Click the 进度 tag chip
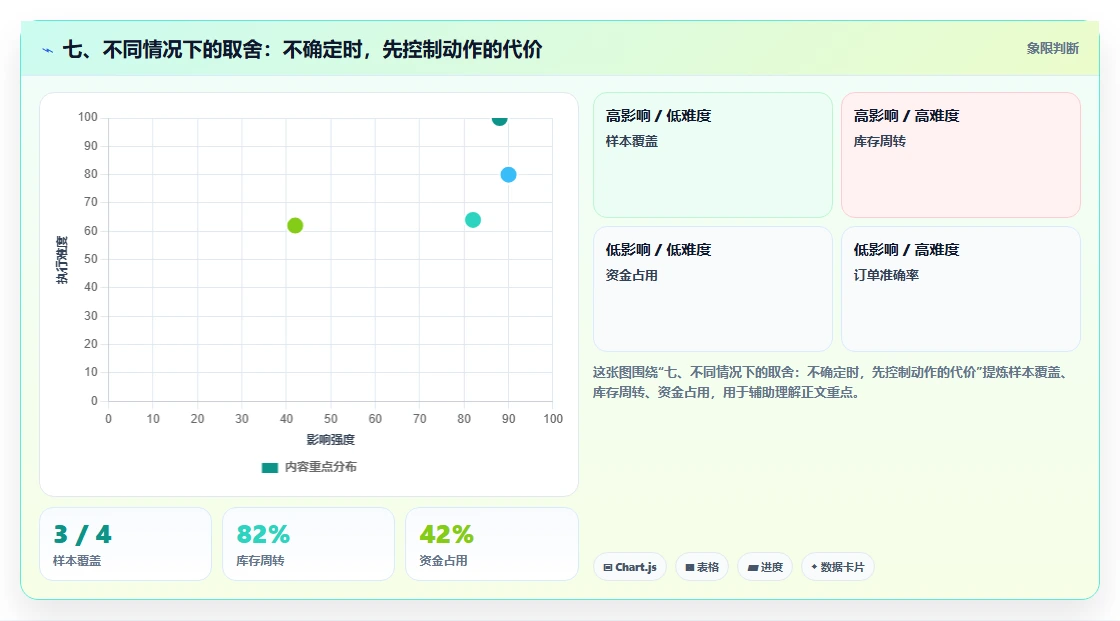The width and height of the screenshot is (1120, 621). point(765,567)
